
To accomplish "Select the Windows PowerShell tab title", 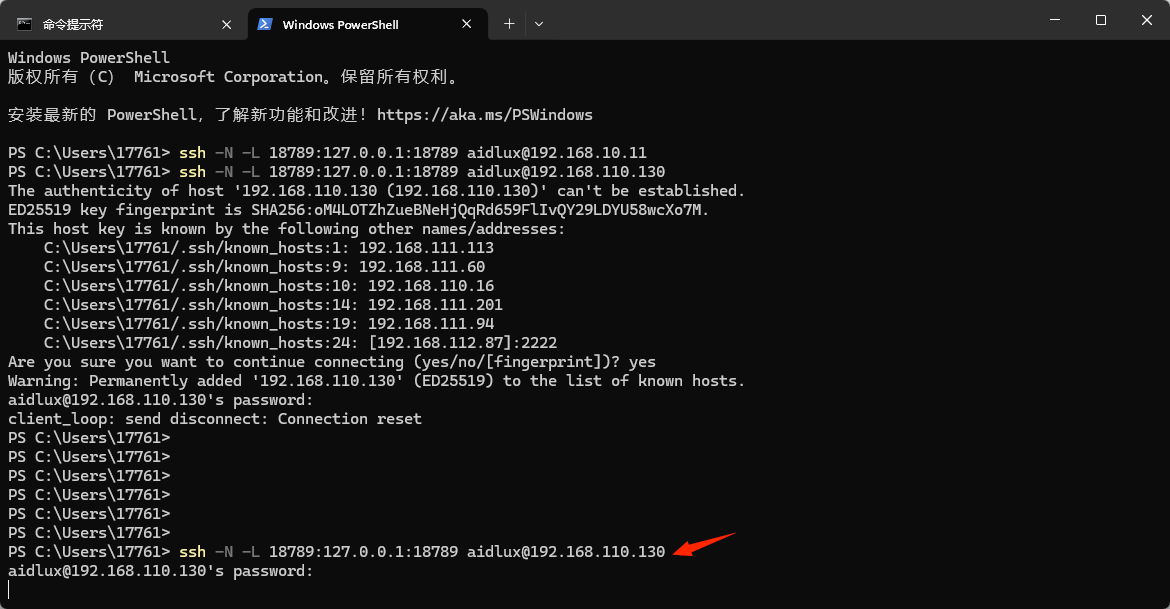I will point(340,24).
